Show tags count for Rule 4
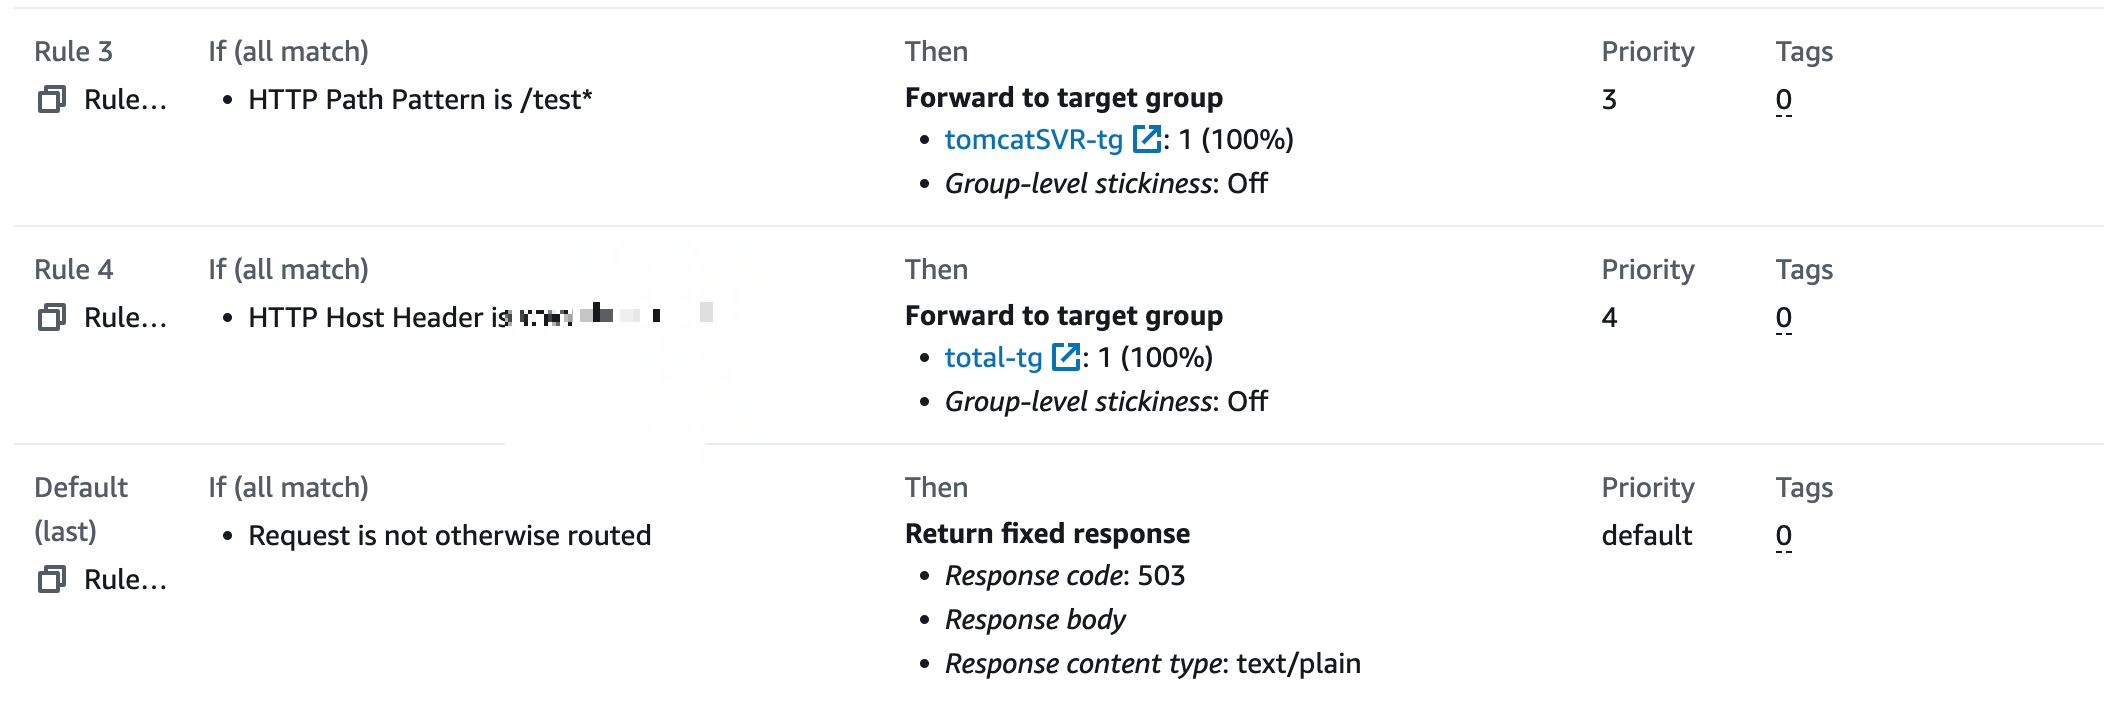The width and height of the screenshot is (2124, 702). 1783,318
